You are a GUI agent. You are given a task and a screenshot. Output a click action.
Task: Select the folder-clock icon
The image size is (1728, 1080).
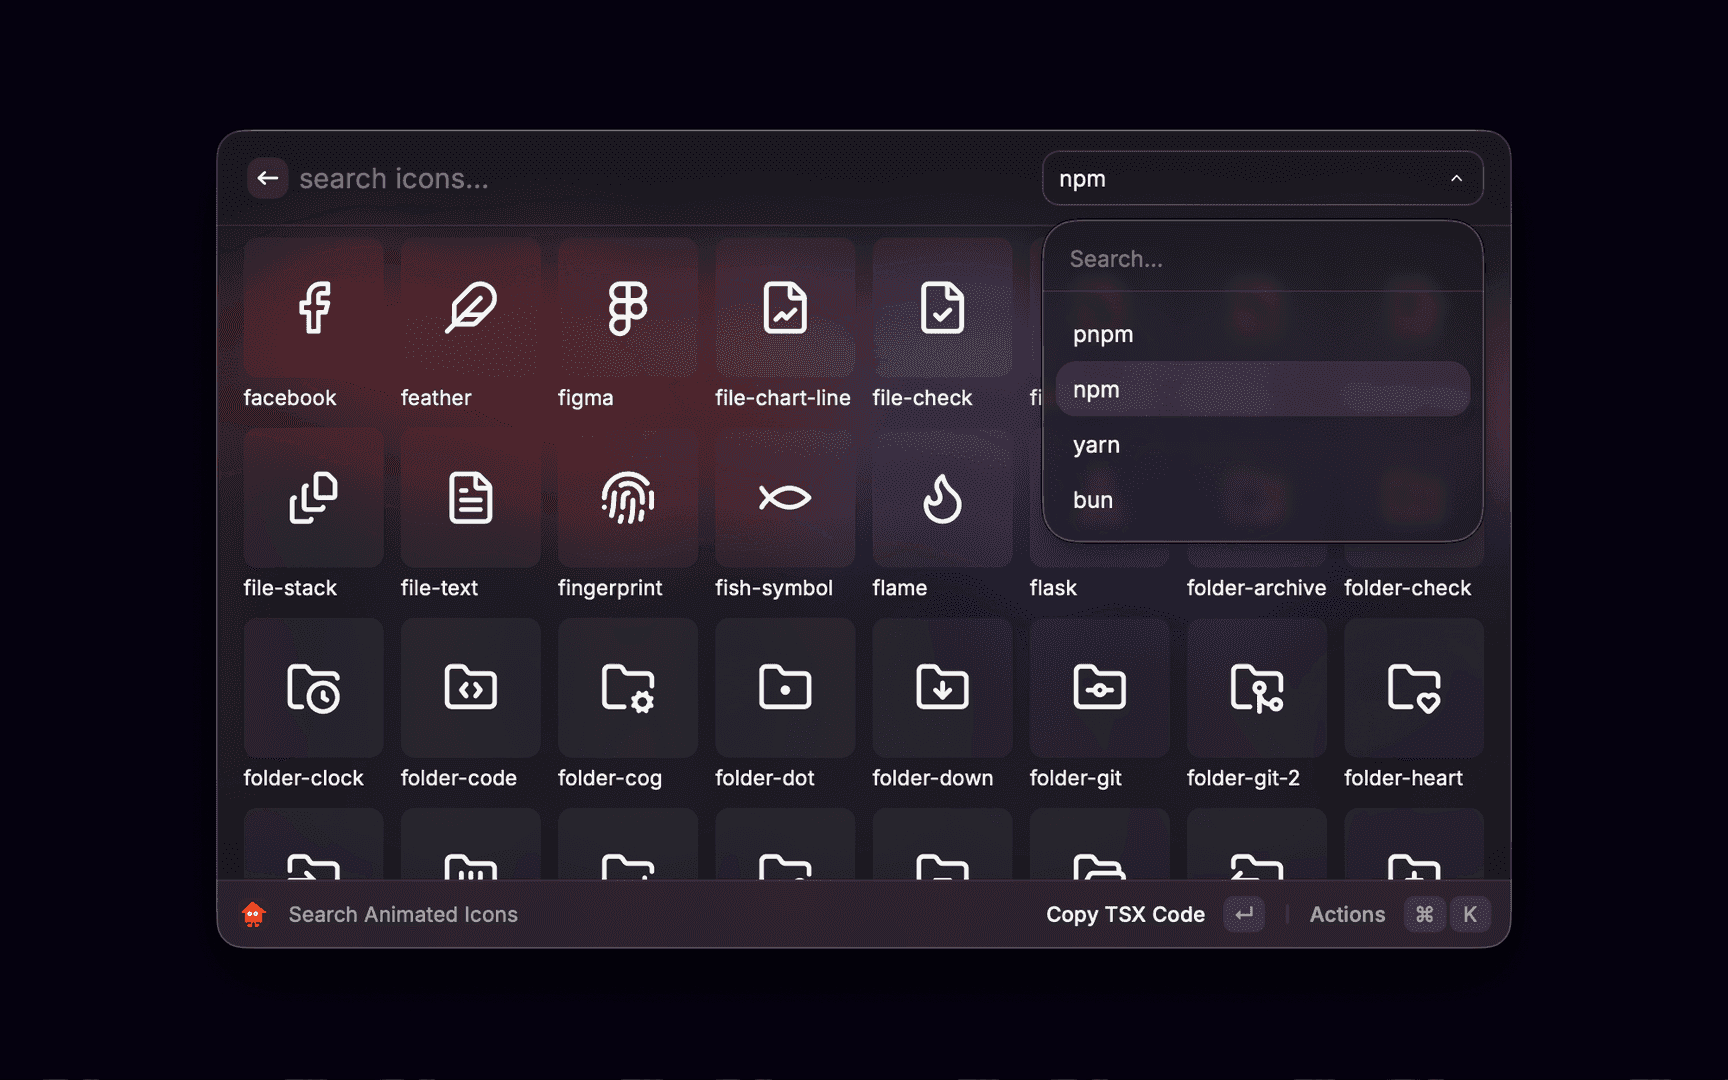click(313, 688)
